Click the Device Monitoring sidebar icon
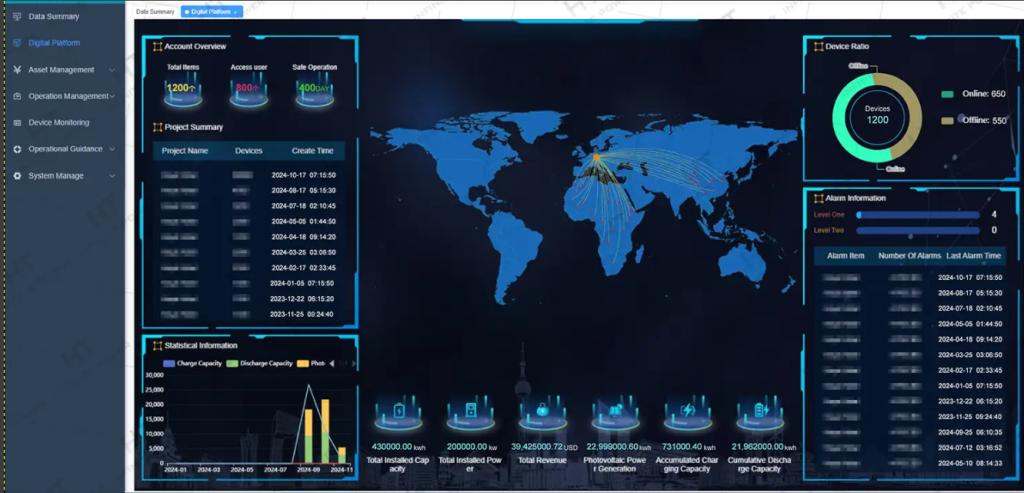 18,123
